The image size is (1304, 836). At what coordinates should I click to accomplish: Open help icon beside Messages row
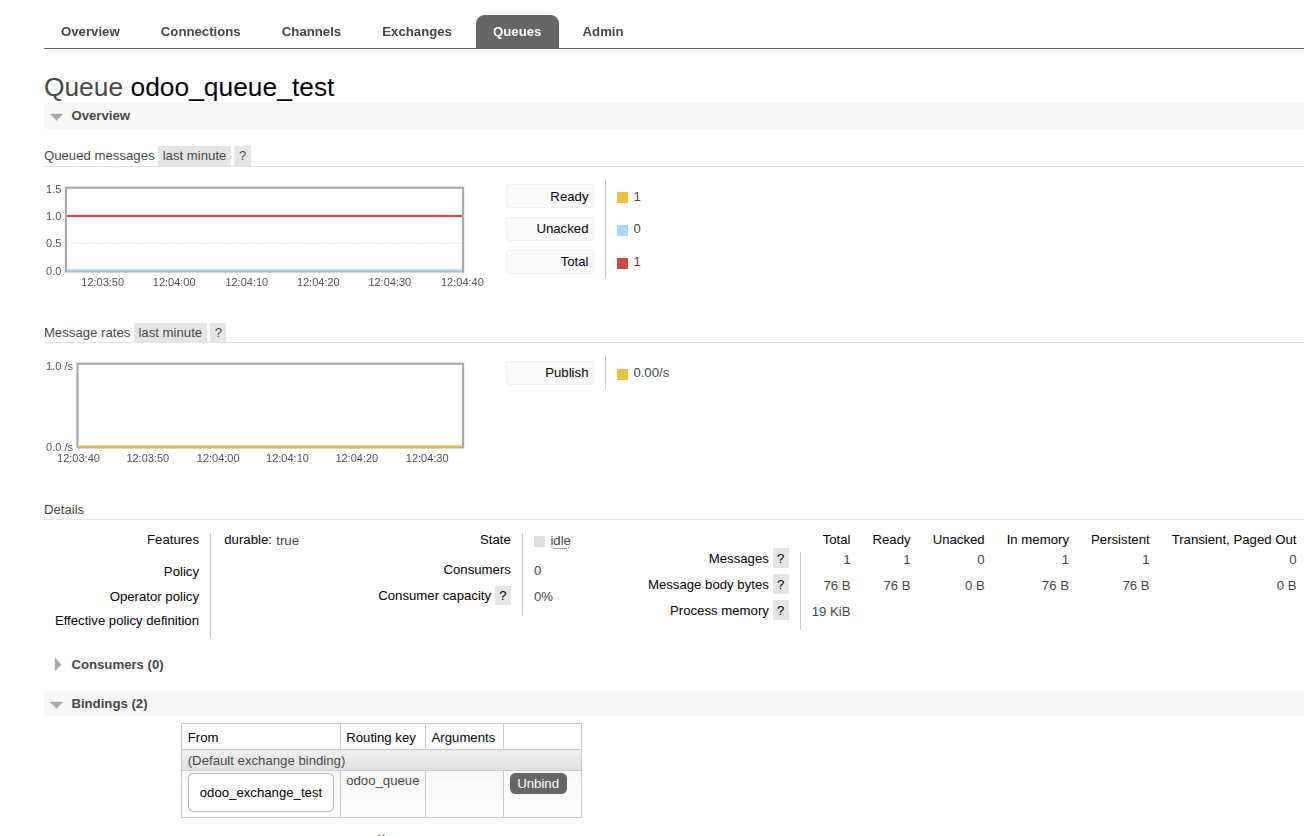(781, 559)
